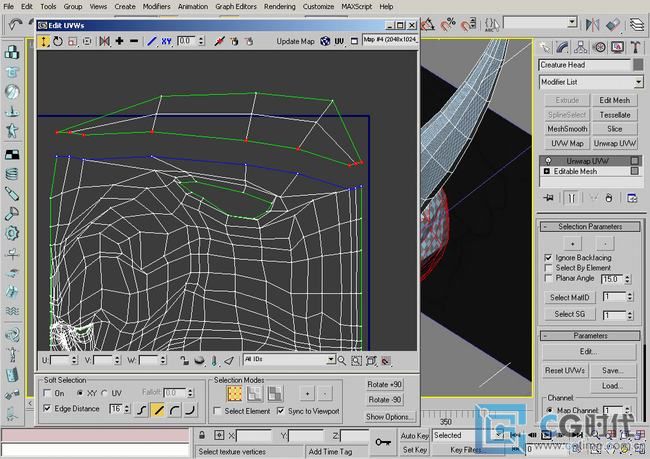Open the All IDs dropdown
650x459 pixels.
[289, 359]
